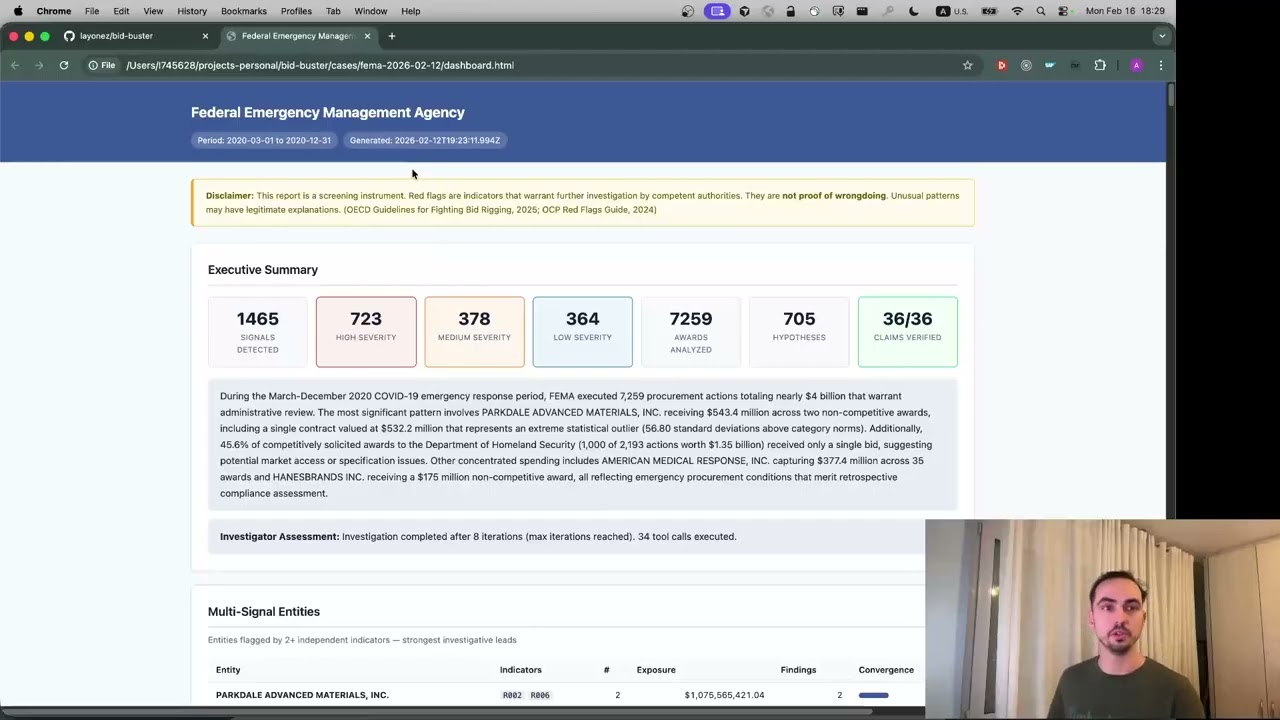Click the Entity column header
This screenshot has height=720, width=1280.
tap(228, 670)
